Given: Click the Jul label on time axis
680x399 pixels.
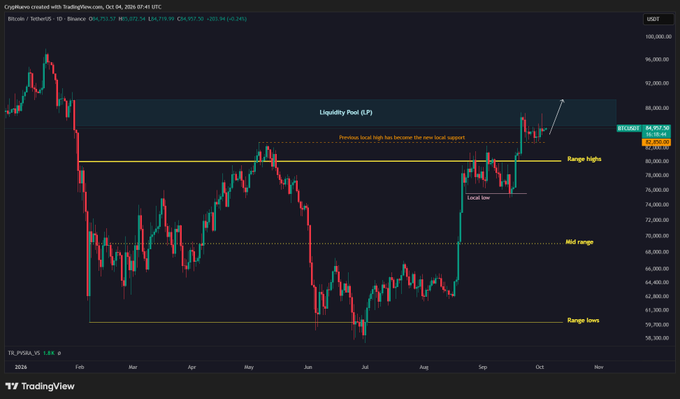Looking at the screenshot, I should point(365,367).
